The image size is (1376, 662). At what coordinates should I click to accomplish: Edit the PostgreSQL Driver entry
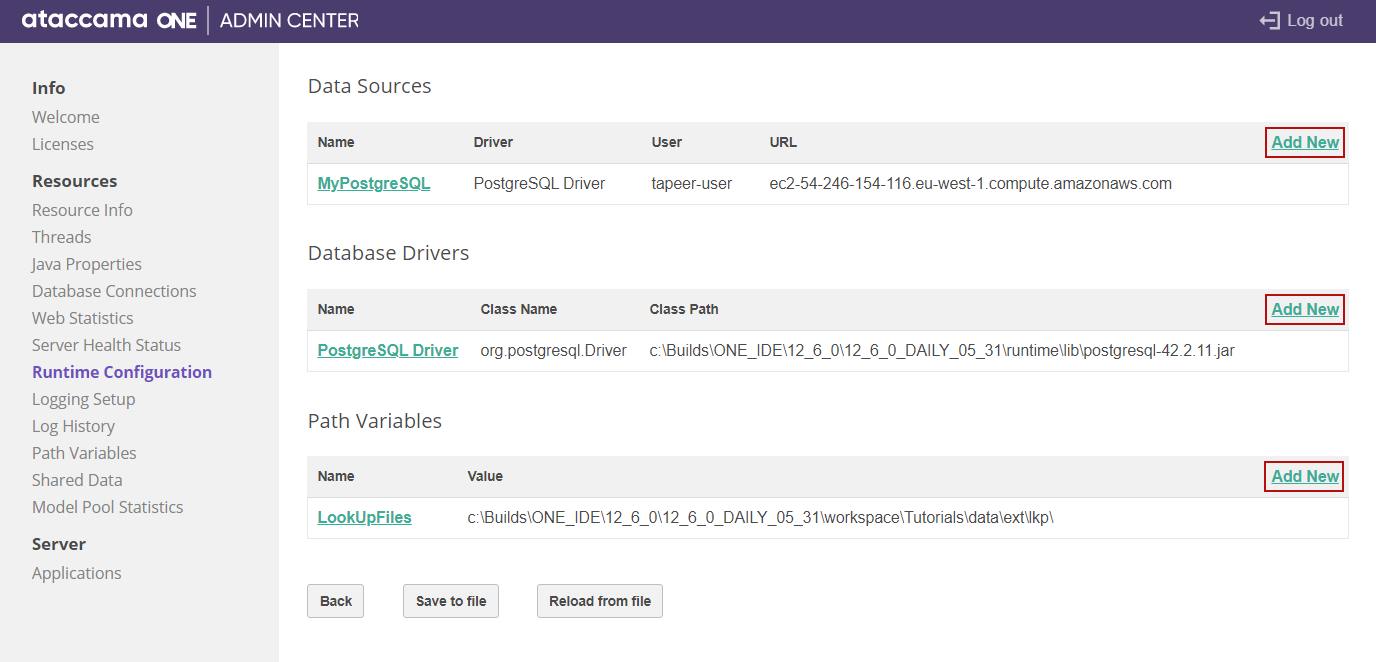[387, 350]
